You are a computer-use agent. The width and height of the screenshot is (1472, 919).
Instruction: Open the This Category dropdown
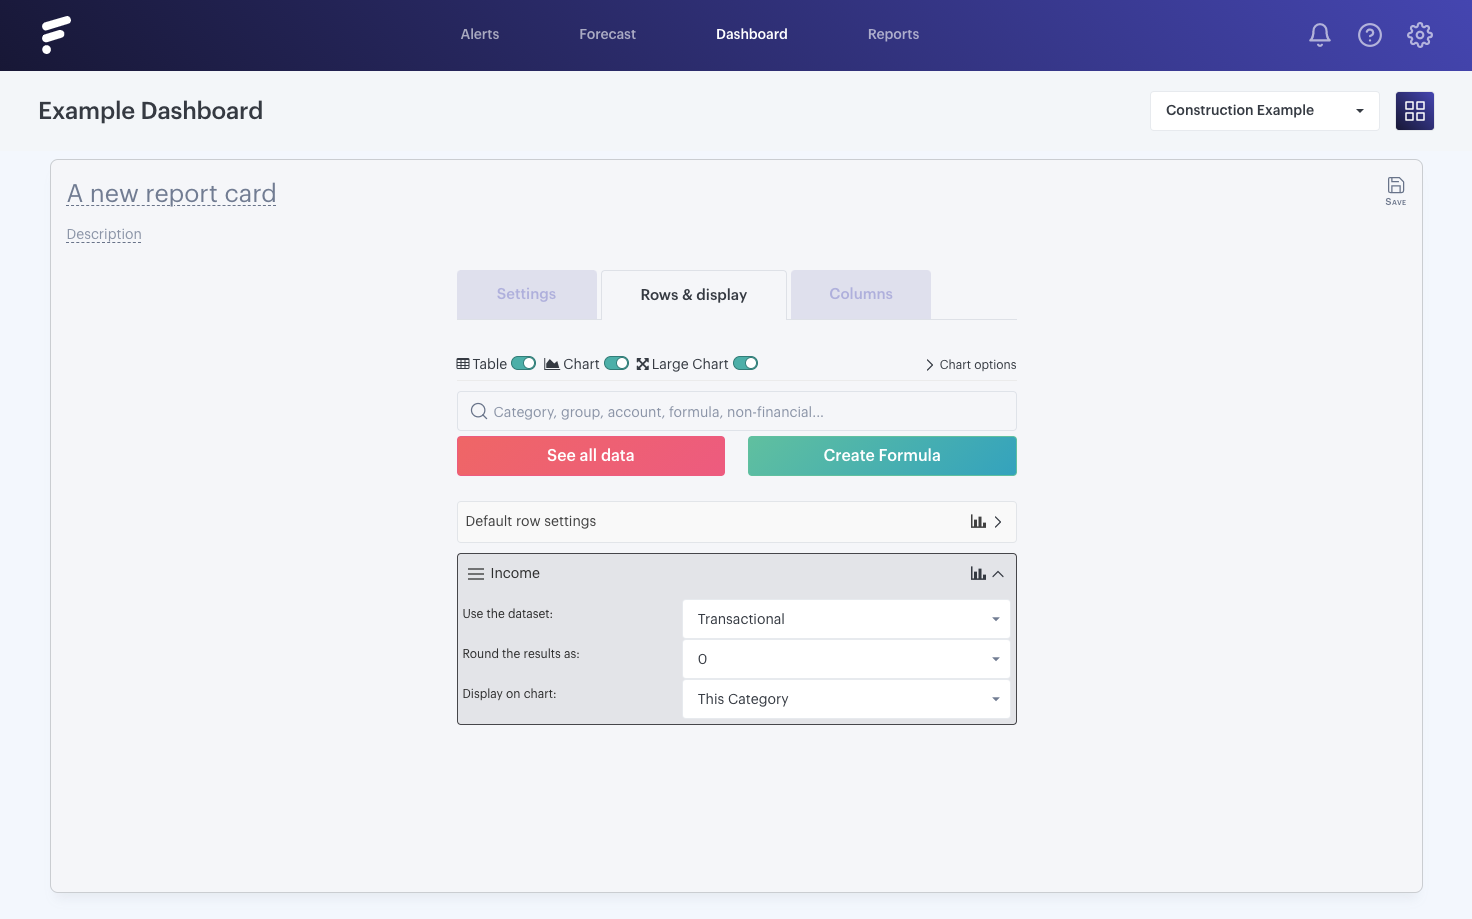pyautogui.click(x=846, y=699)
